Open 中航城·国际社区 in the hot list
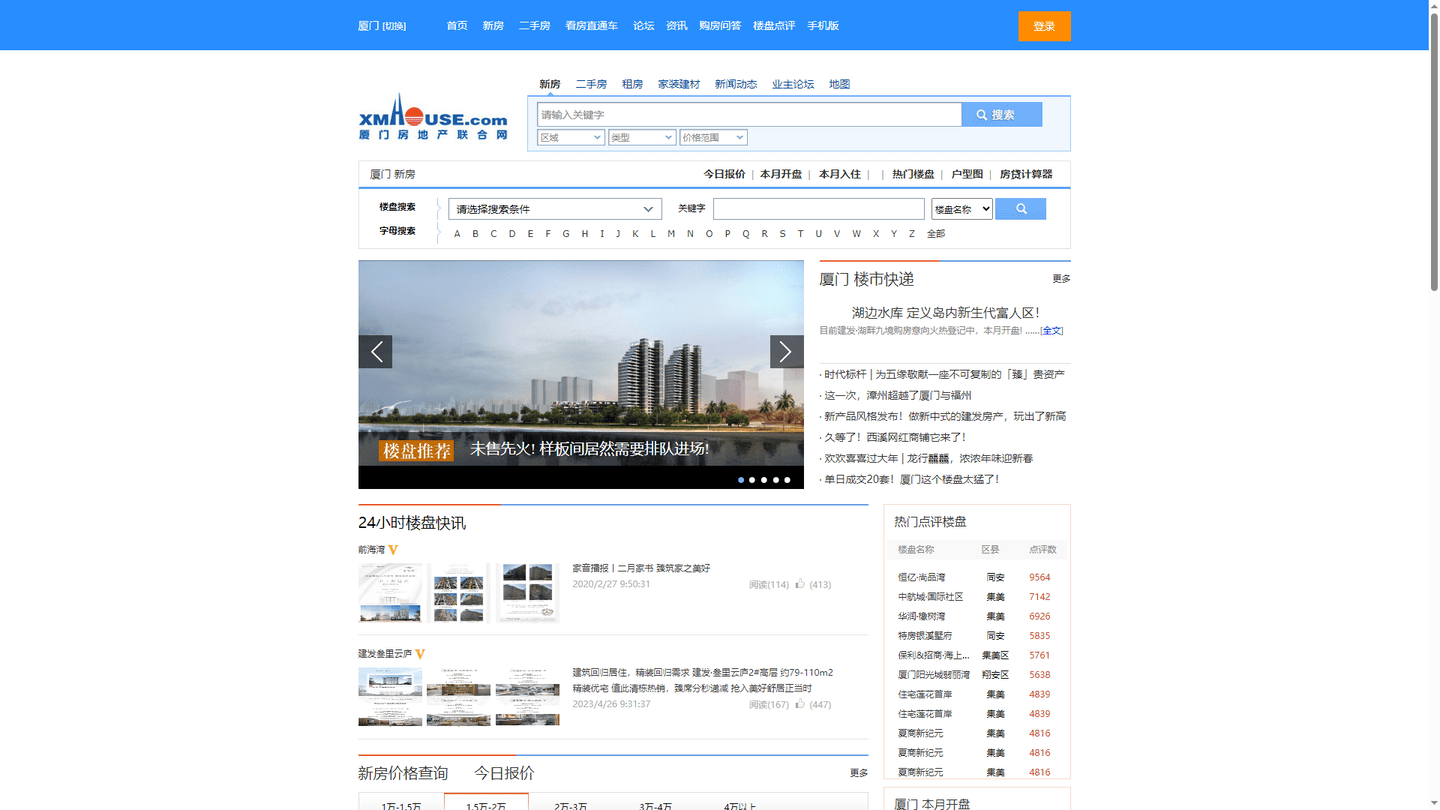This screenshot has height=810, width=1440. pos(930,597)
